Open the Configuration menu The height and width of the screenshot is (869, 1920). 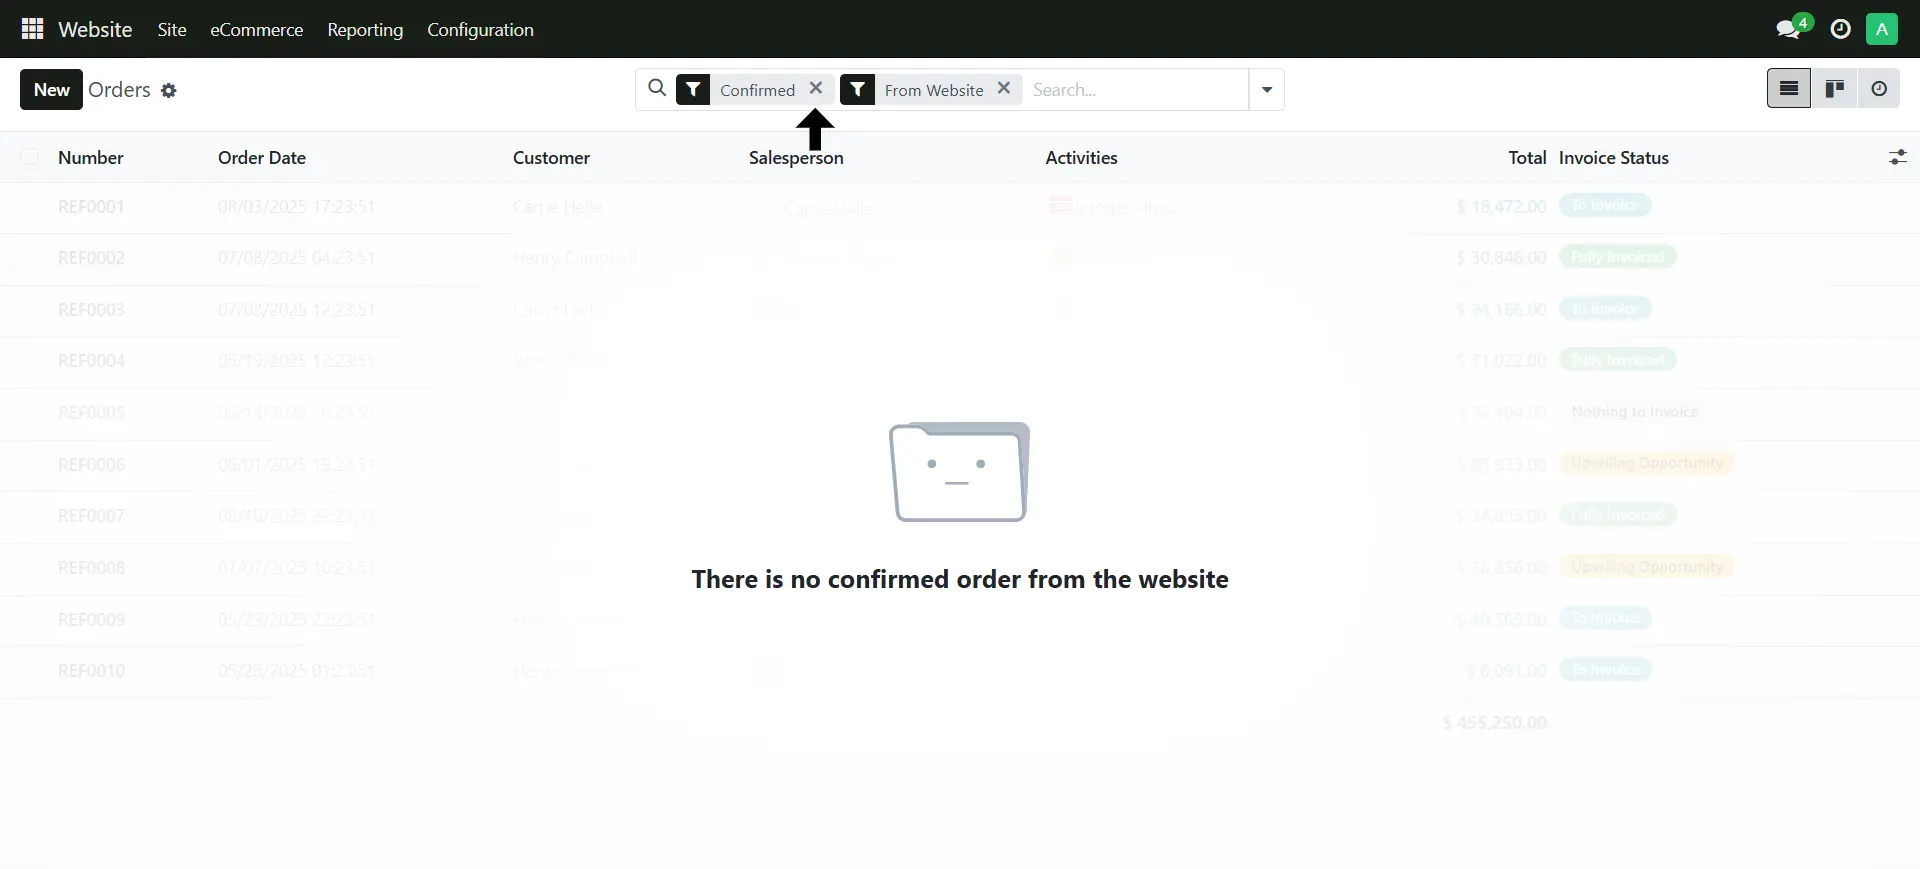pos(480,30)
